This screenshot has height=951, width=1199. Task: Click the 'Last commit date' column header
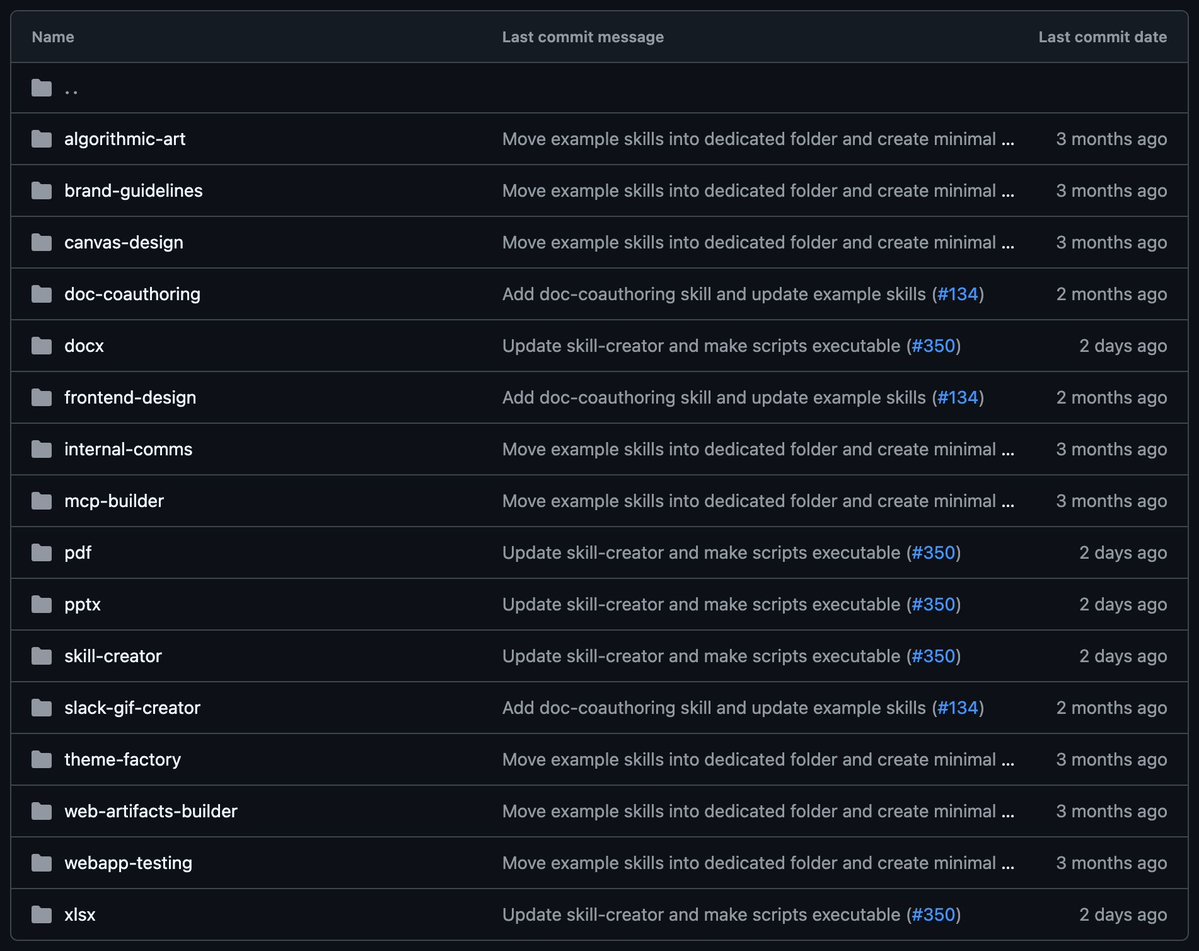(1103, 37)
